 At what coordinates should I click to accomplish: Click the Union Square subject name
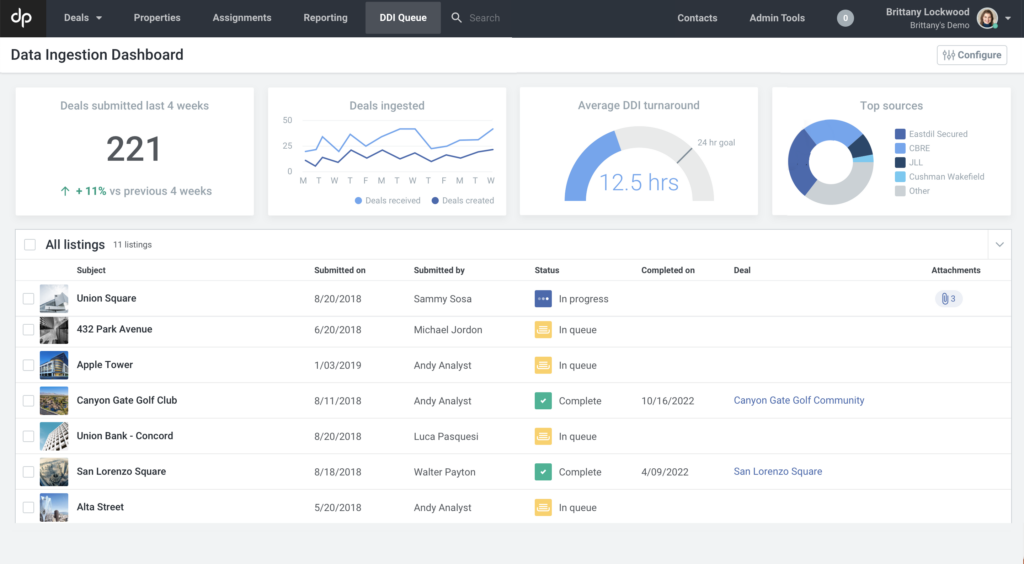click(106, 298)
